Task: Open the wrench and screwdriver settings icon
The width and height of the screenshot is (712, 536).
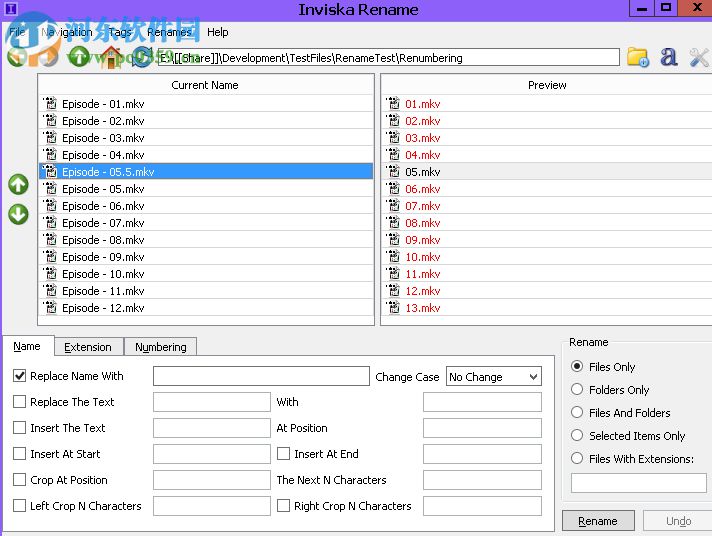Action: 699,57
